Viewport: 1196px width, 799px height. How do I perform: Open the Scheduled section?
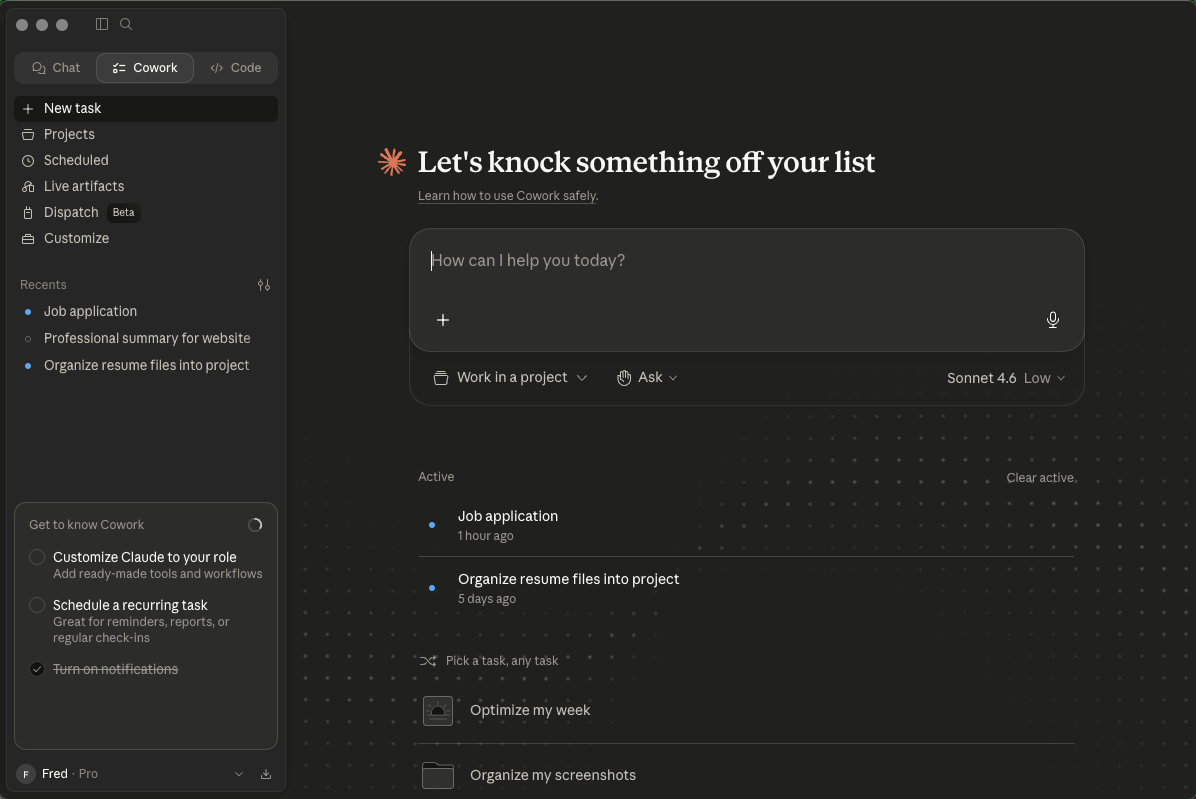[x=146, y=160]
